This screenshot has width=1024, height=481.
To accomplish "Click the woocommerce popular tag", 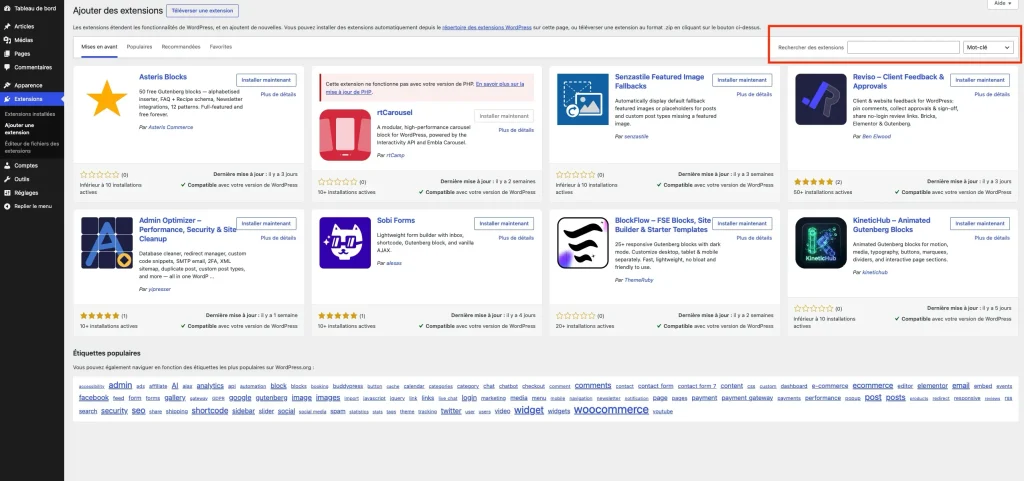I will [611, 410].
